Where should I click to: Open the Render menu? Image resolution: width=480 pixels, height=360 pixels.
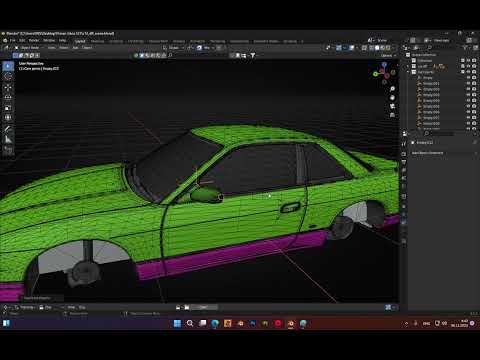34,40
